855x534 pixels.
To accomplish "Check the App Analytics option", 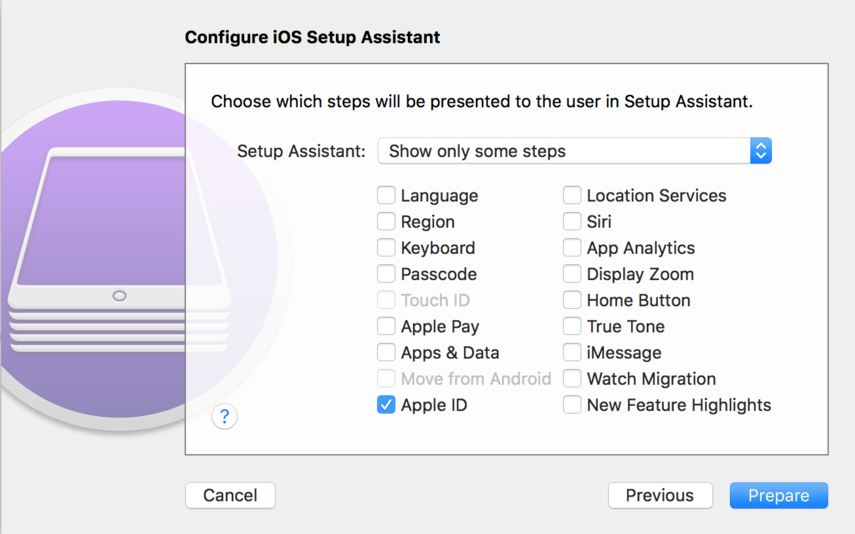I will [572, 248].
